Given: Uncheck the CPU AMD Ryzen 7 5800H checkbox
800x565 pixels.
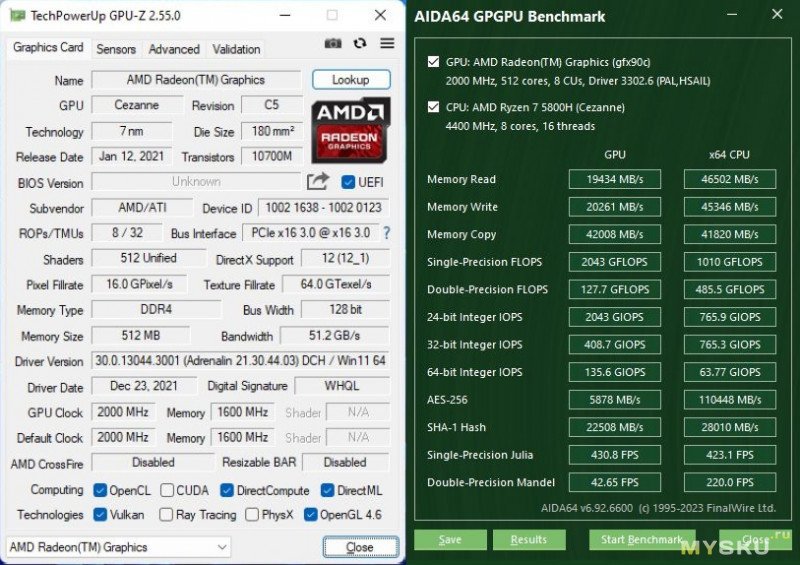Looking at the screenshot, I should pyautogui.click(x=433, y=107).
